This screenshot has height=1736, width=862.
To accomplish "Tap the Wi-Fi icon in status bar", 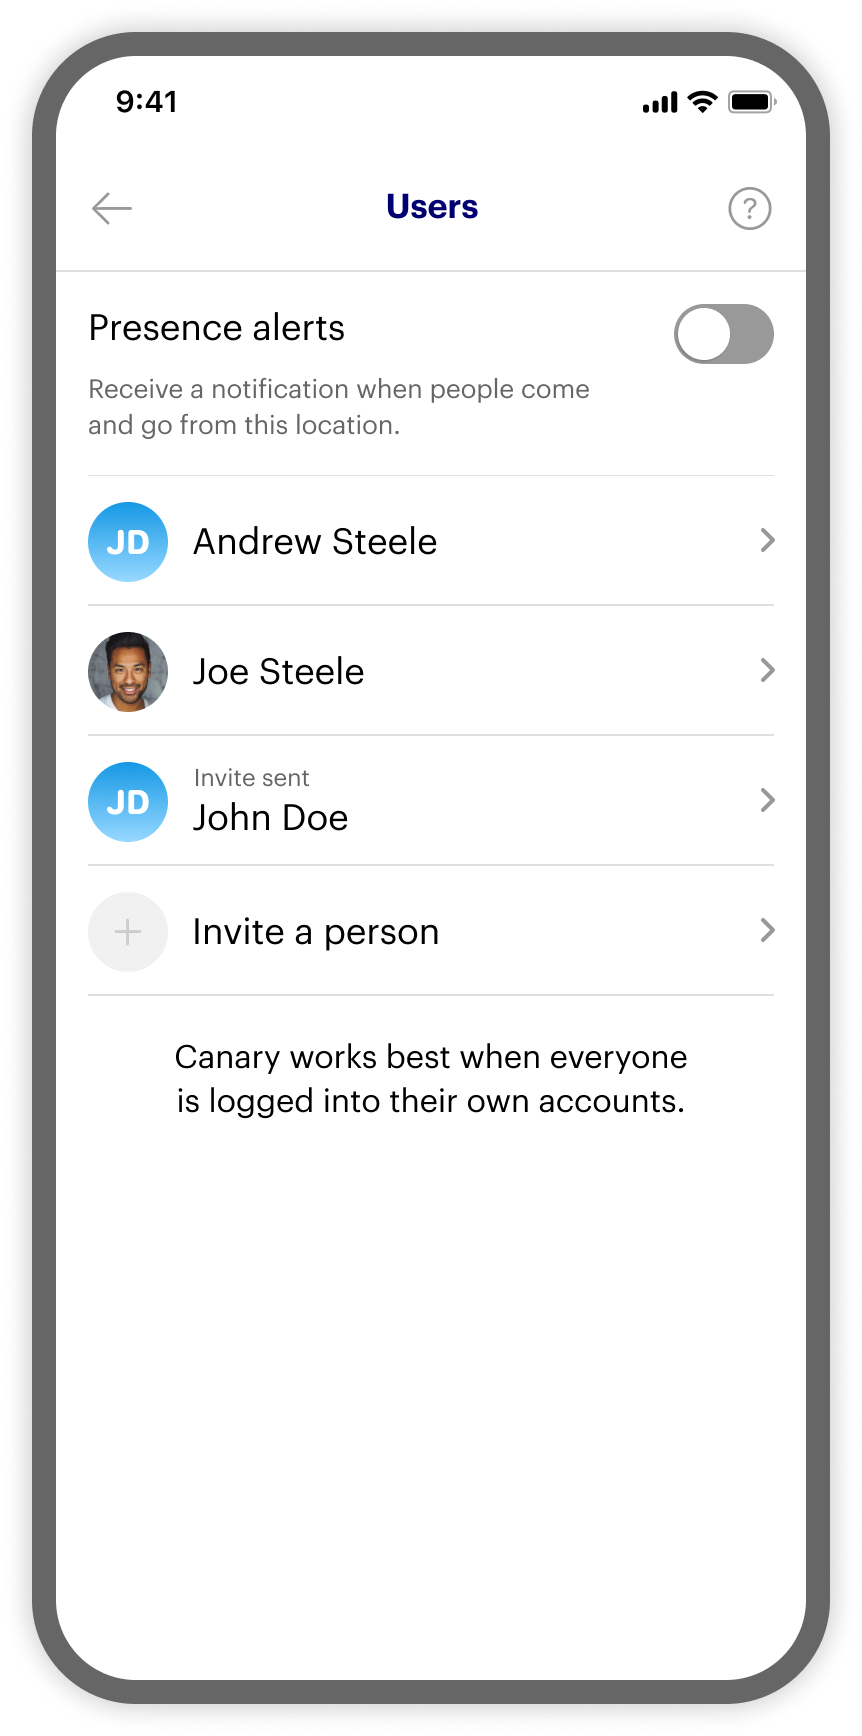I will pos(703,102).
